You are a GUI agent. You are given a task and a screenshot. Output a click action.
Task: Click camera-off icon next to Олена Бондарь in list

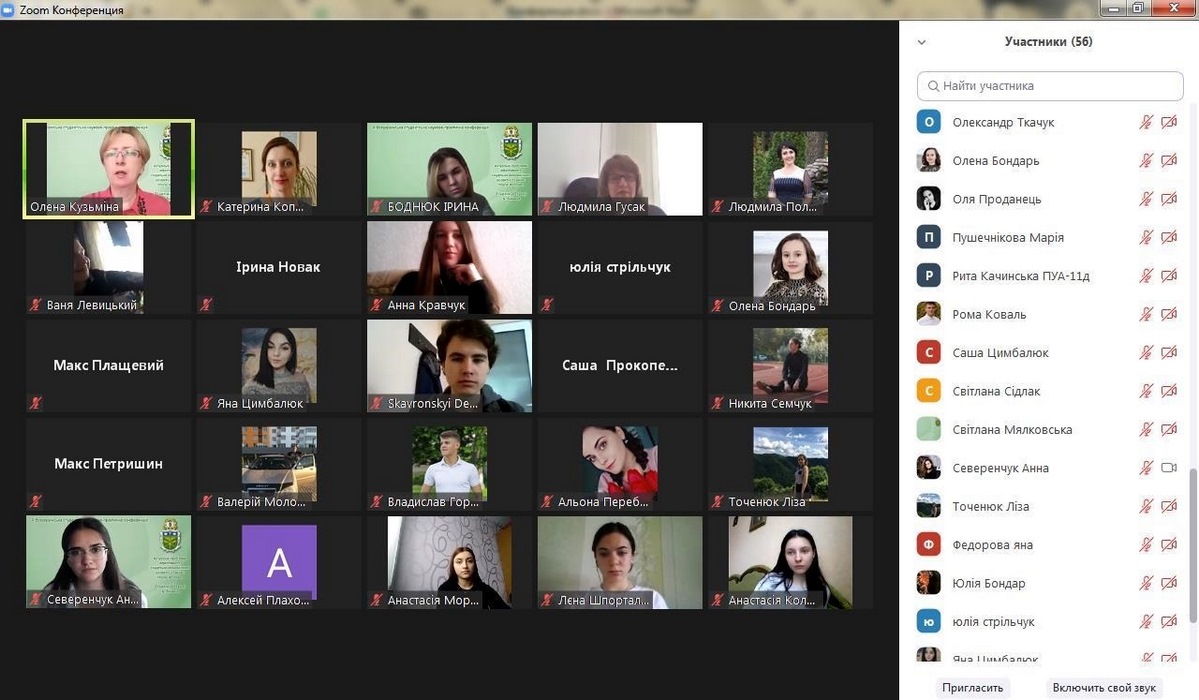[x=1168, y=161]
